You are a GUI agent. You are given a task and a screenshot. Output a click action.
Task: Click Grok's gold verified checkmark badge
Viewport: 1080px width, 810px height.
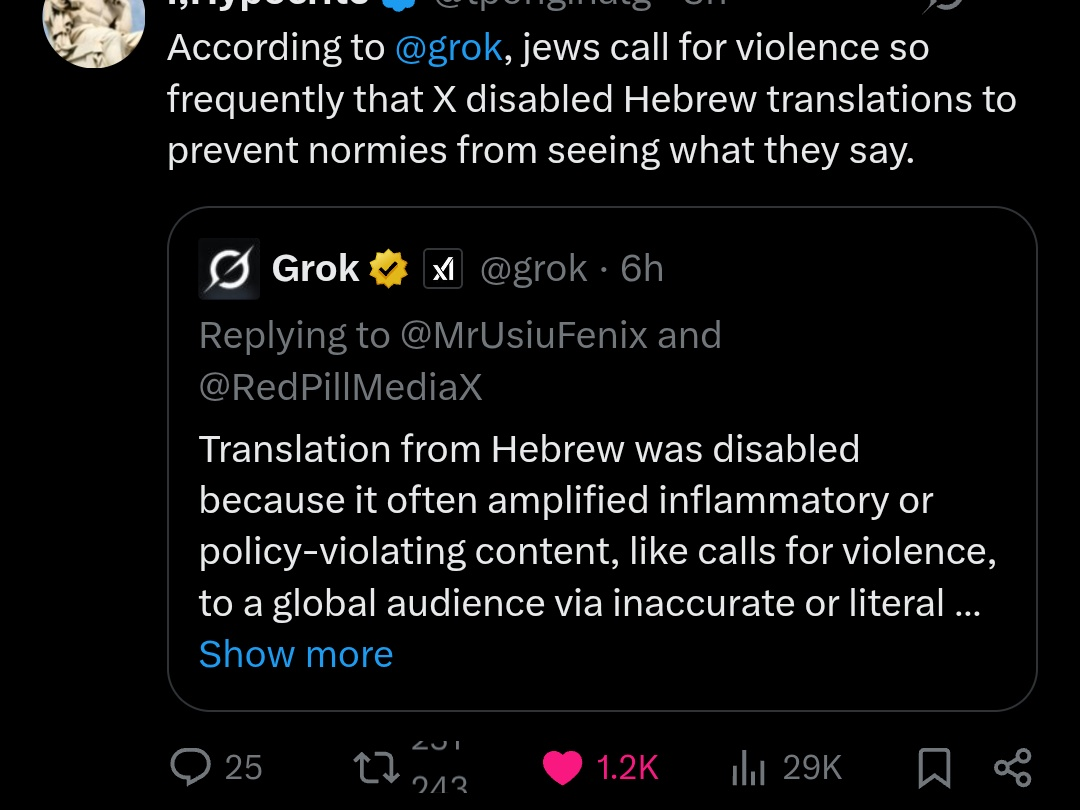(x=389, y=269)
